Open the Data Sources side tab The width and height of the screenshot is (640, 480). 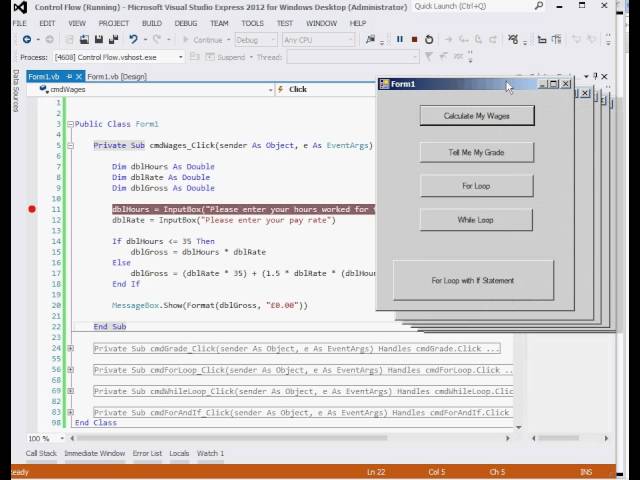16,91
